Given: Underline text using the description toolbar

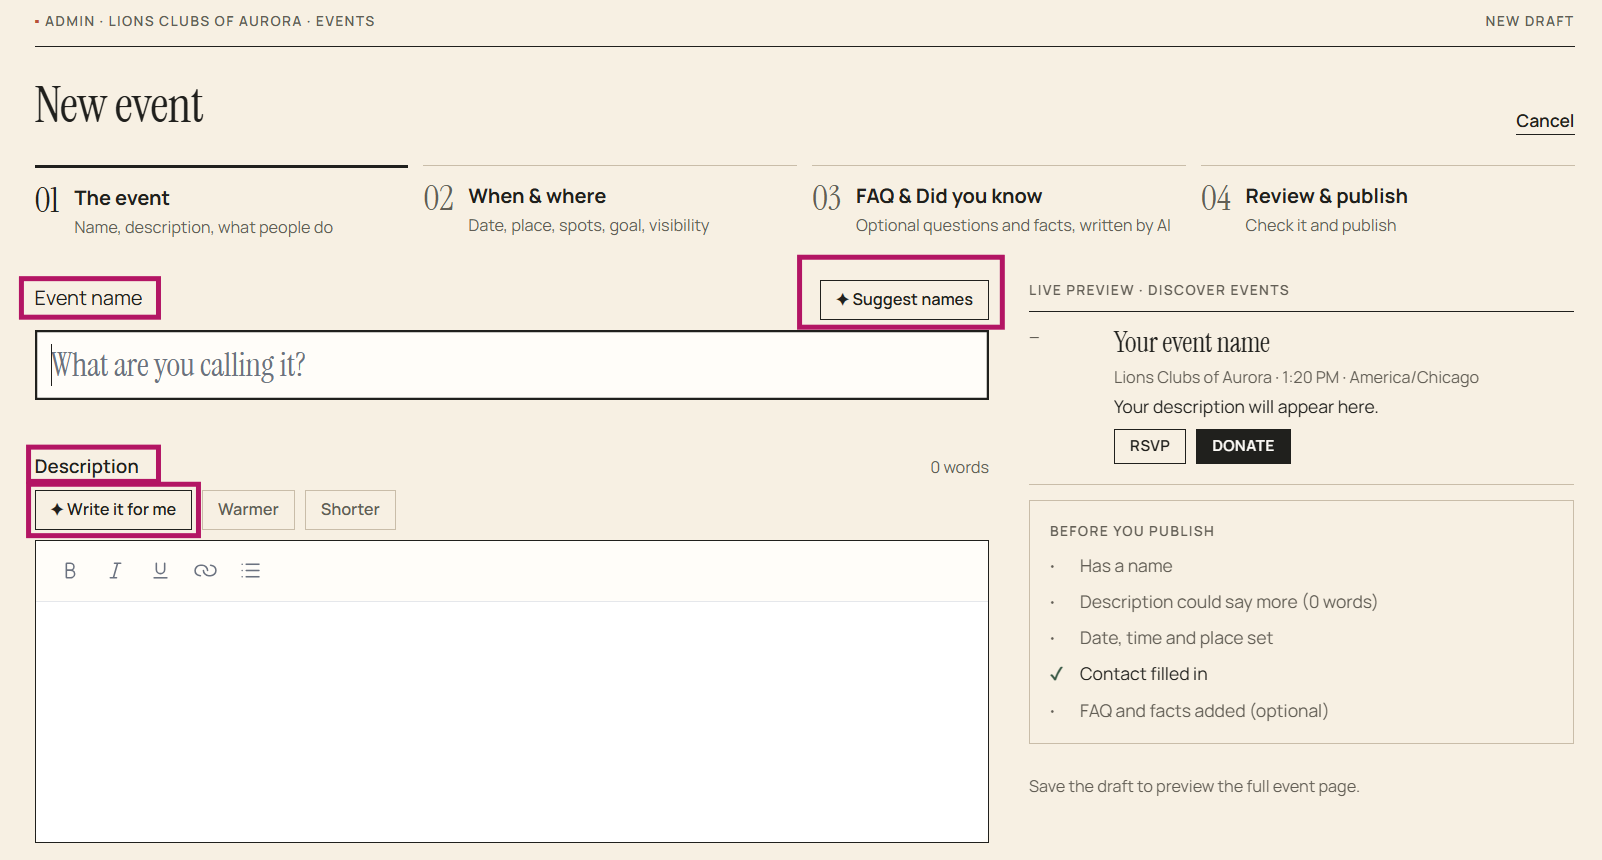Looking at the screenshot, I should pyautogui.click(x=160, y=571).
